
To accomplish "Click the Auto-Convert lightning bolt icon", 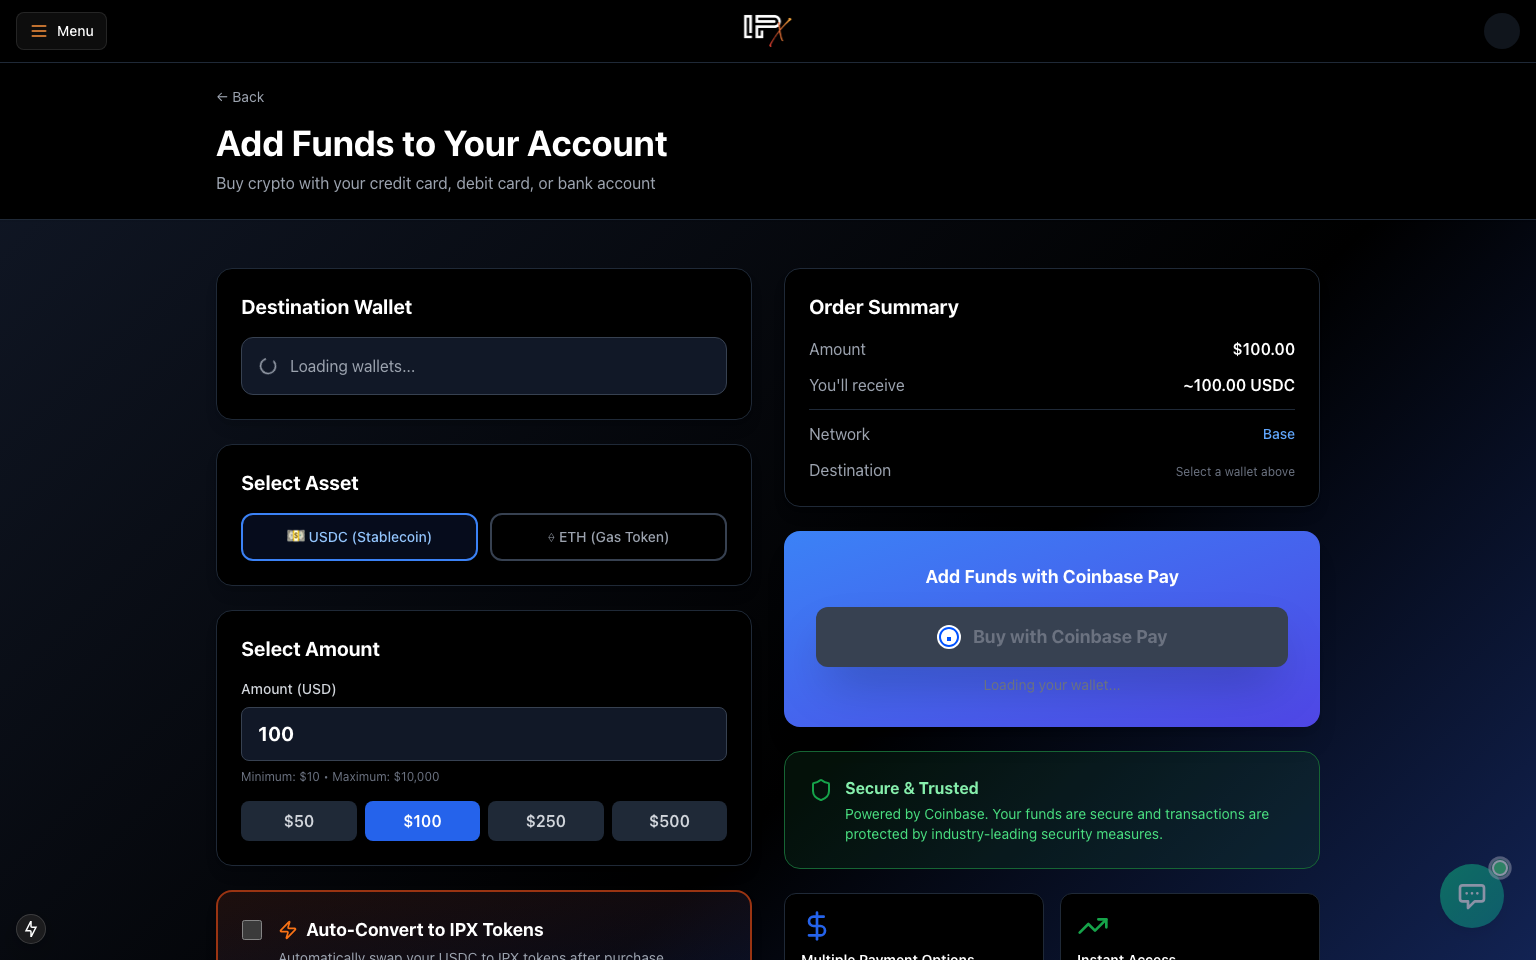I will click(x=288, y=930).
